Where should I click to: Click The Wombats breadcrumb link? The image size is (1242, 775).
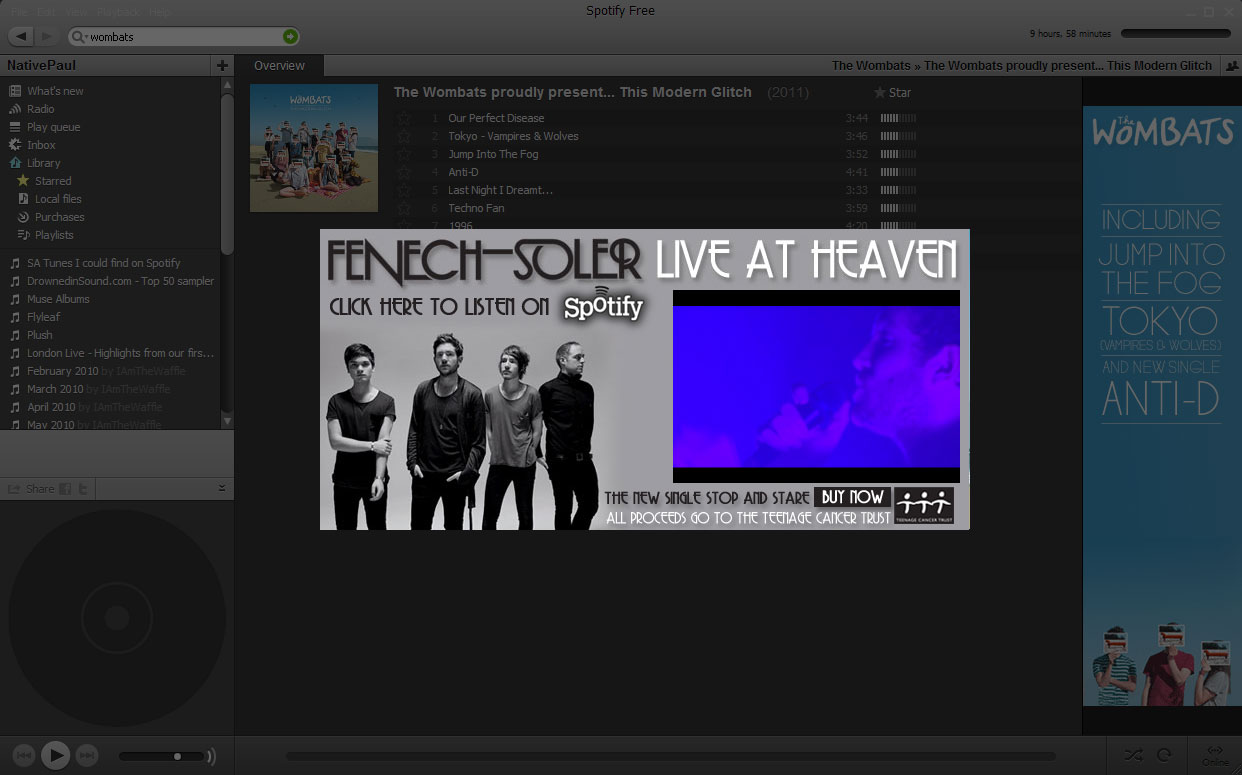(871, 66)
